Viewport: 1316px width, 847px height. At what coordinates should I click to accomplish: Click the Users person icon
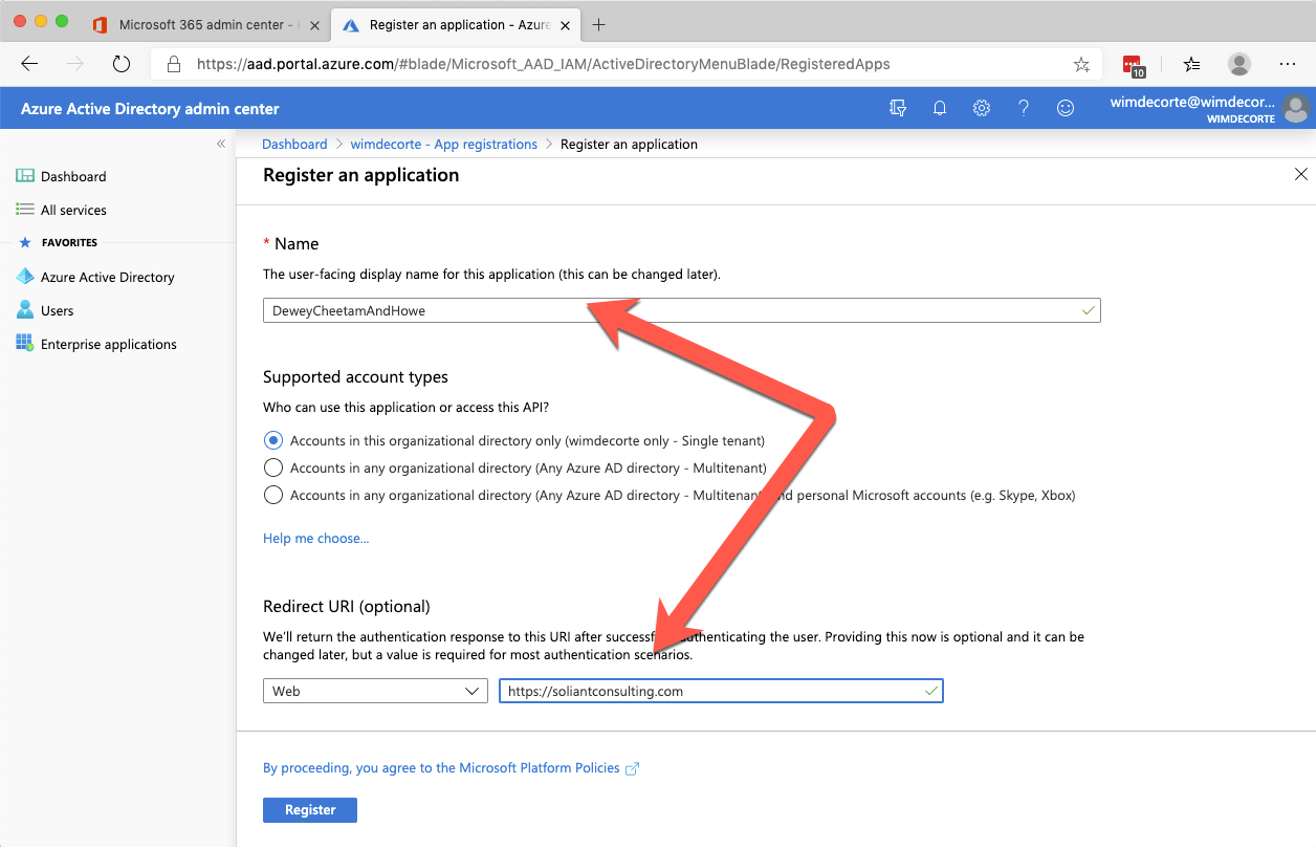tap(25, 310)
